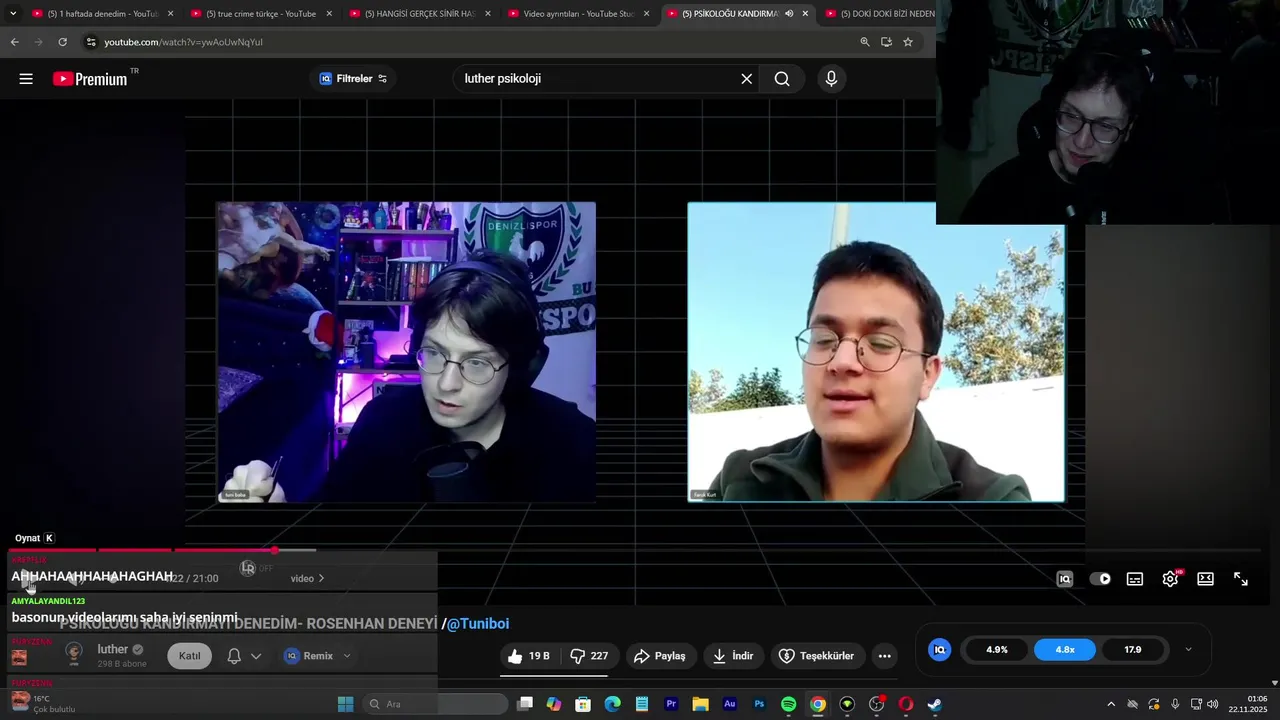The width and height of the screenshot is (1280, 720).
Task: Open the Remix dropdown
Action: [x=318, y=656]
